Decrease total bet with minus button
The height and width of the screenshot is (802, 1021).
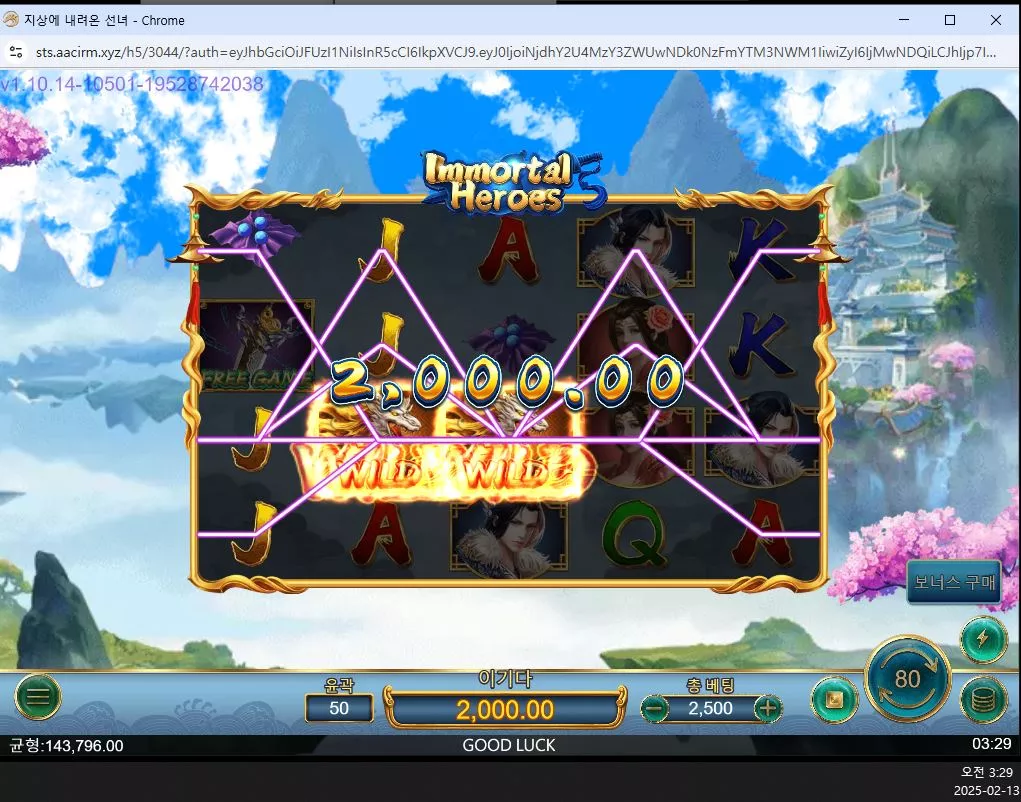pos(654,708)
